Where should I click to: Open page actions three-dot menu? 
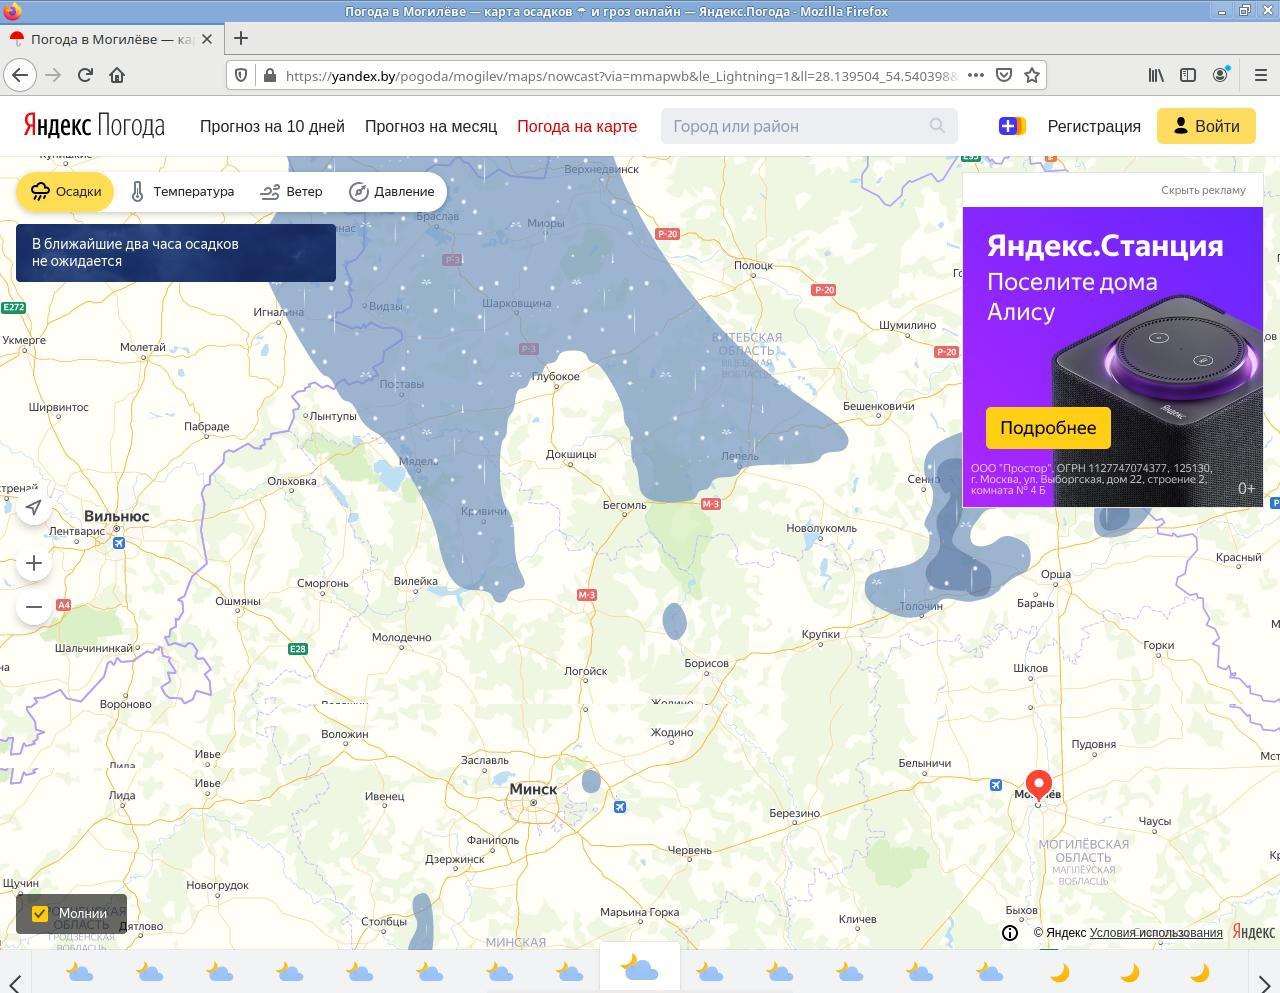[x=975, y=75]
